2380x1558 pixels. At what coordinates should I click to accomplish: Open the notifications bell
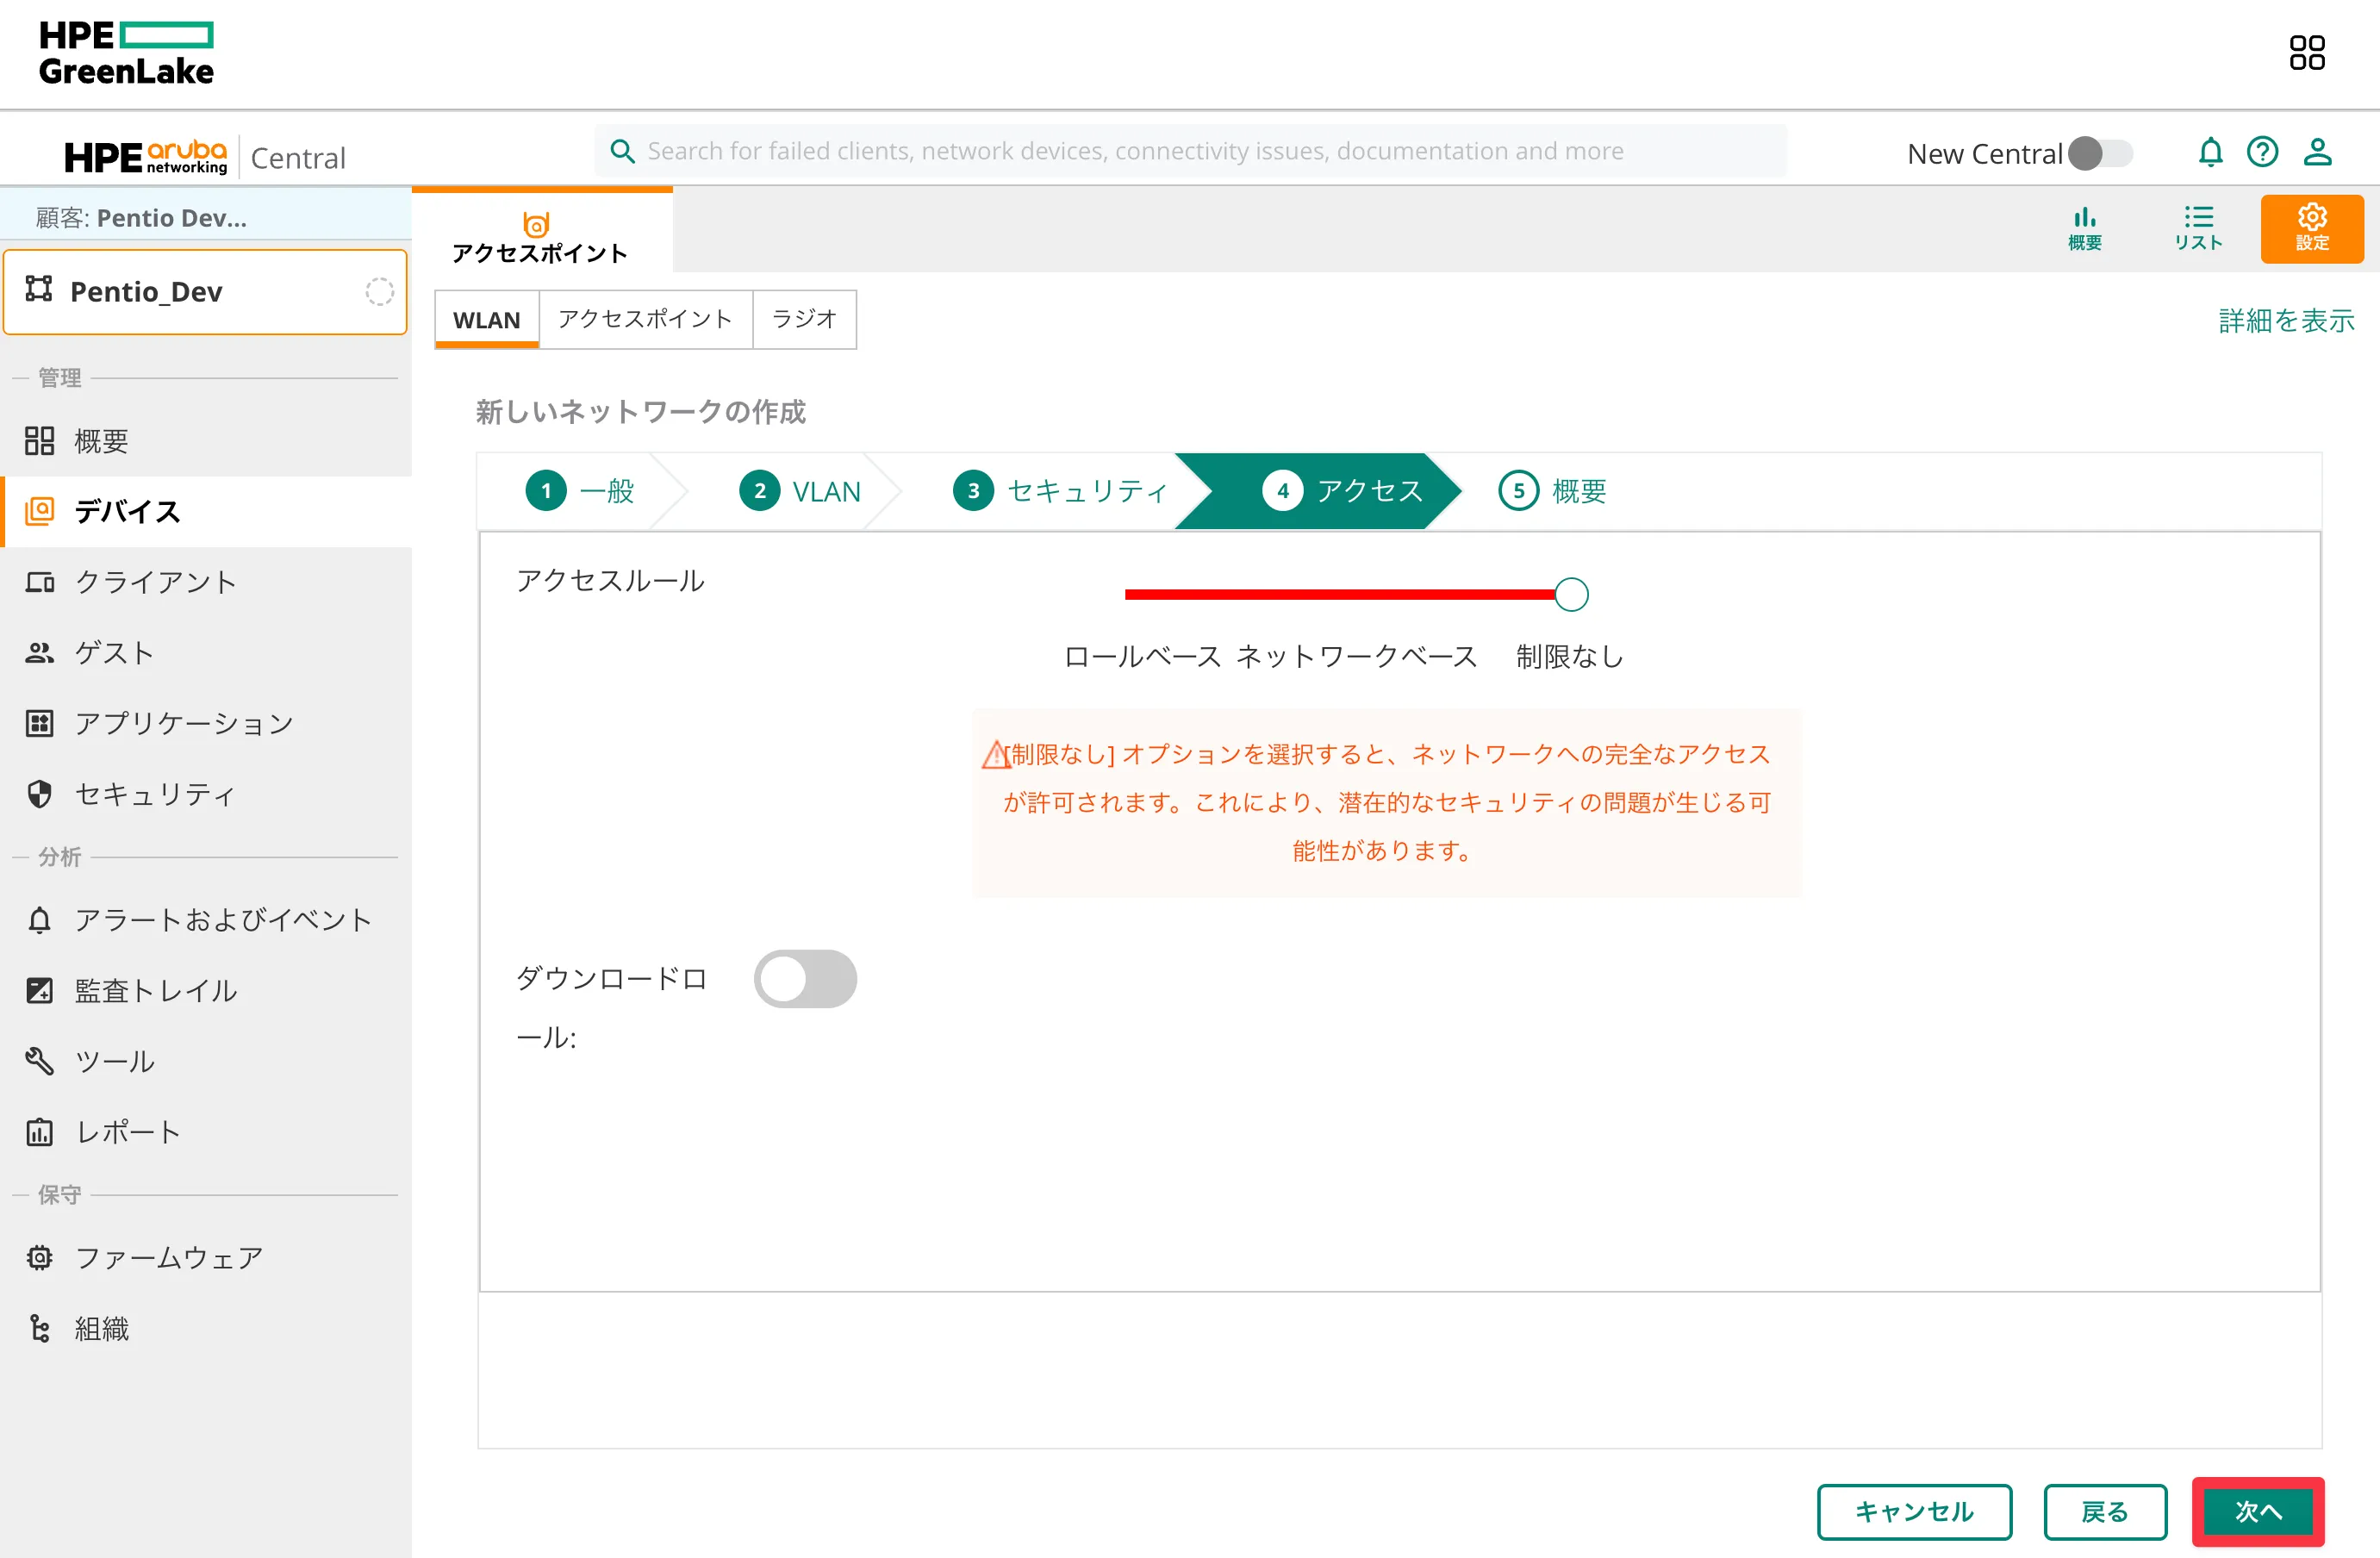point(2210,151)
